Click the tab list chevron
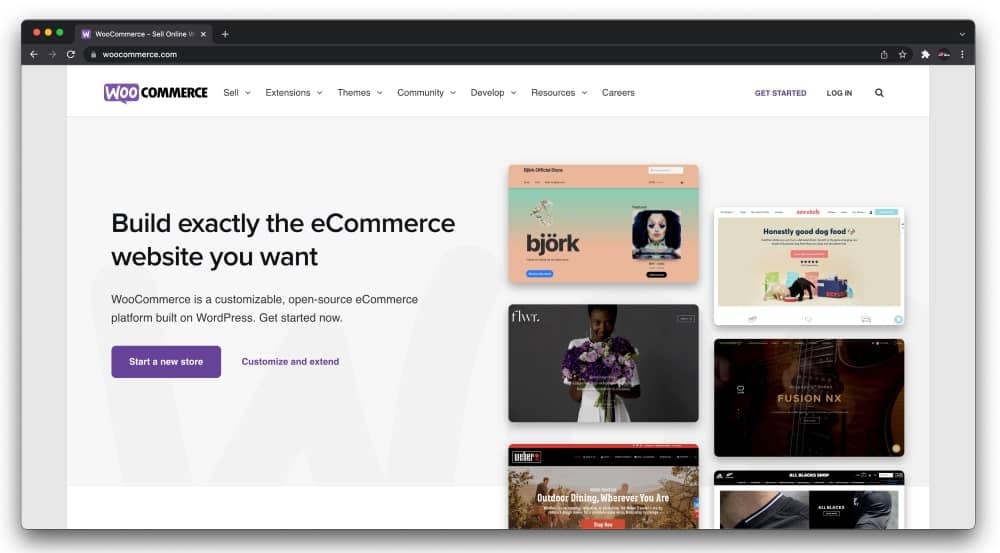1000x553 pixels. pyautogui.click(x=962, y=34)
